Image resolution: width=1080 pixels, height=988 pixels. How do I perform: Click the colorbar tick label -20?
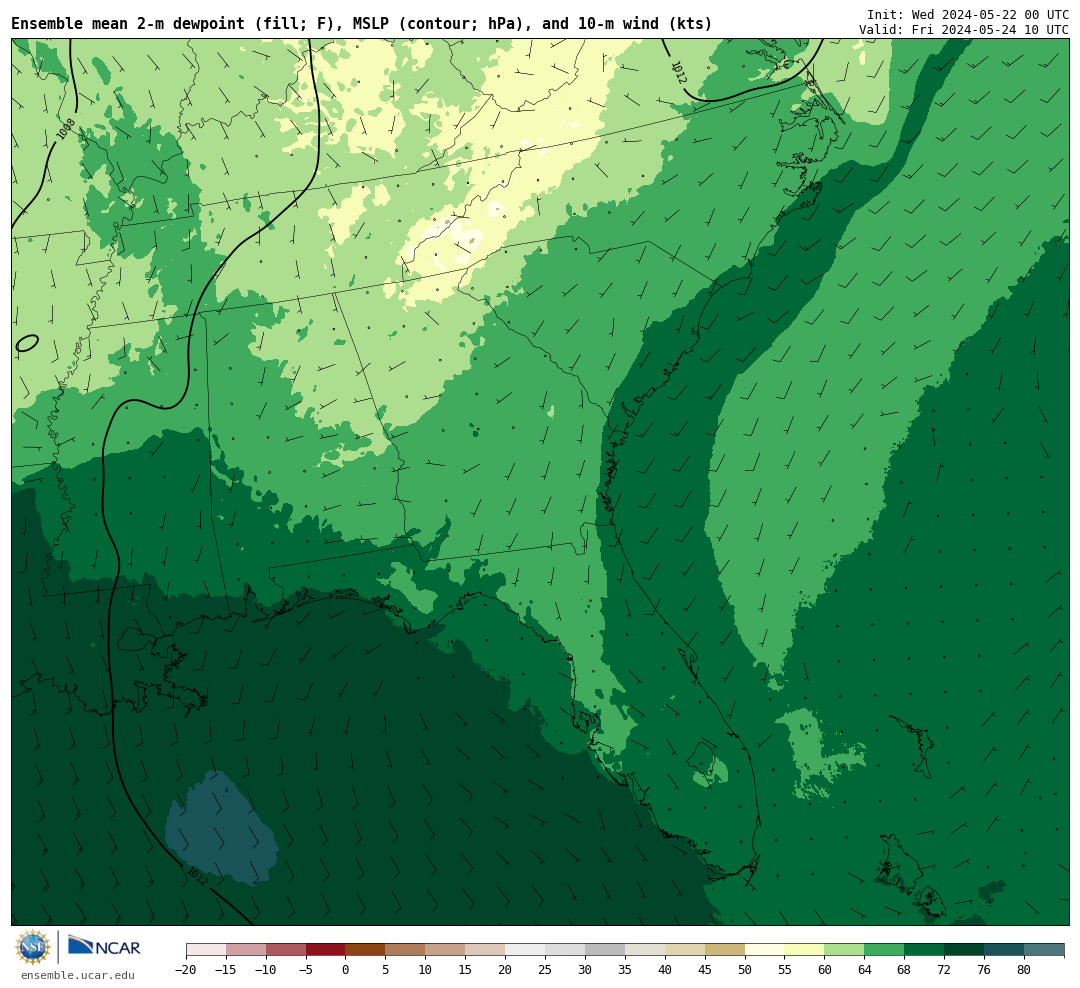[186, 969]
